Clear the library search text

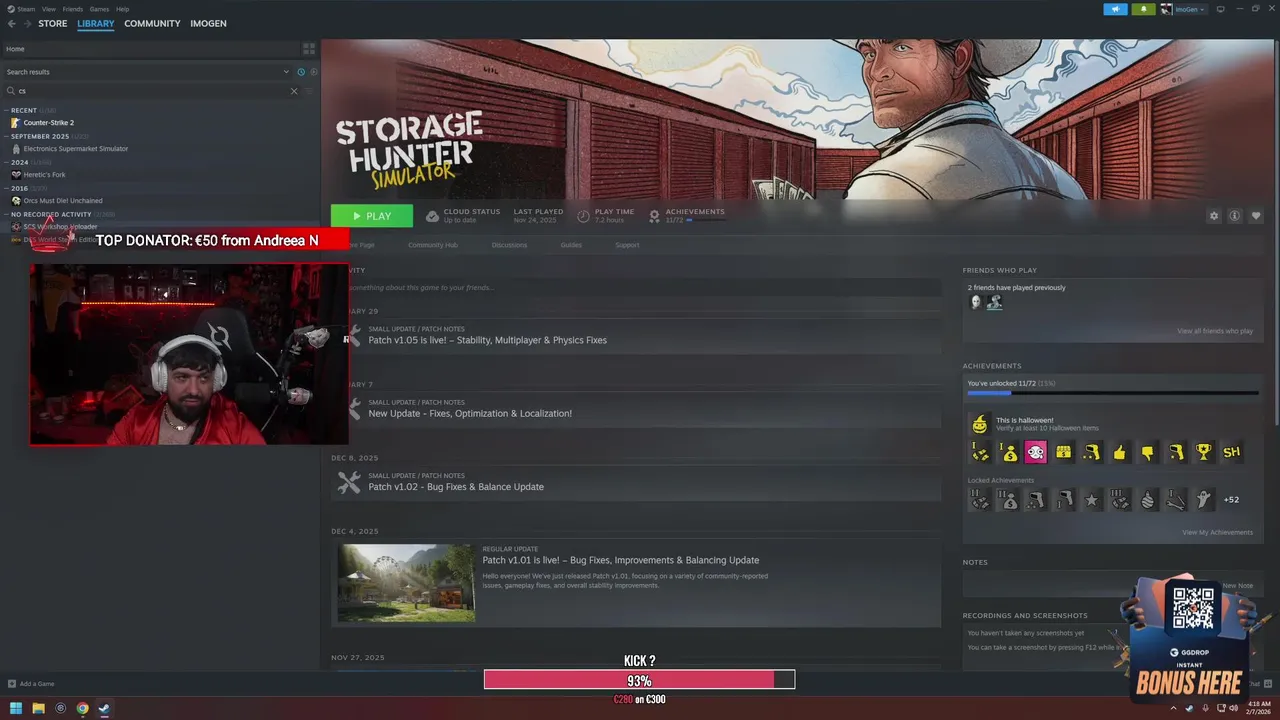coord(294,91)
